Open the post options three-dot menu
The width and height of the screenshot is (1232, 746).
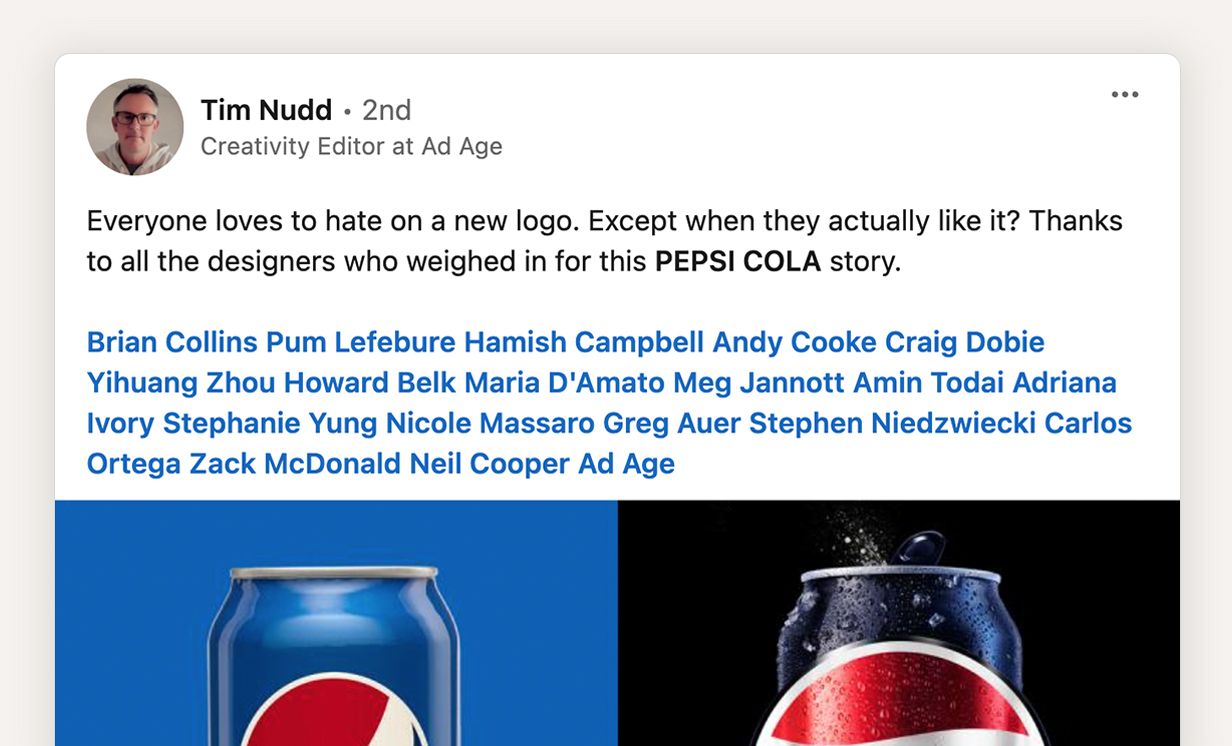tap(1124, 95)
